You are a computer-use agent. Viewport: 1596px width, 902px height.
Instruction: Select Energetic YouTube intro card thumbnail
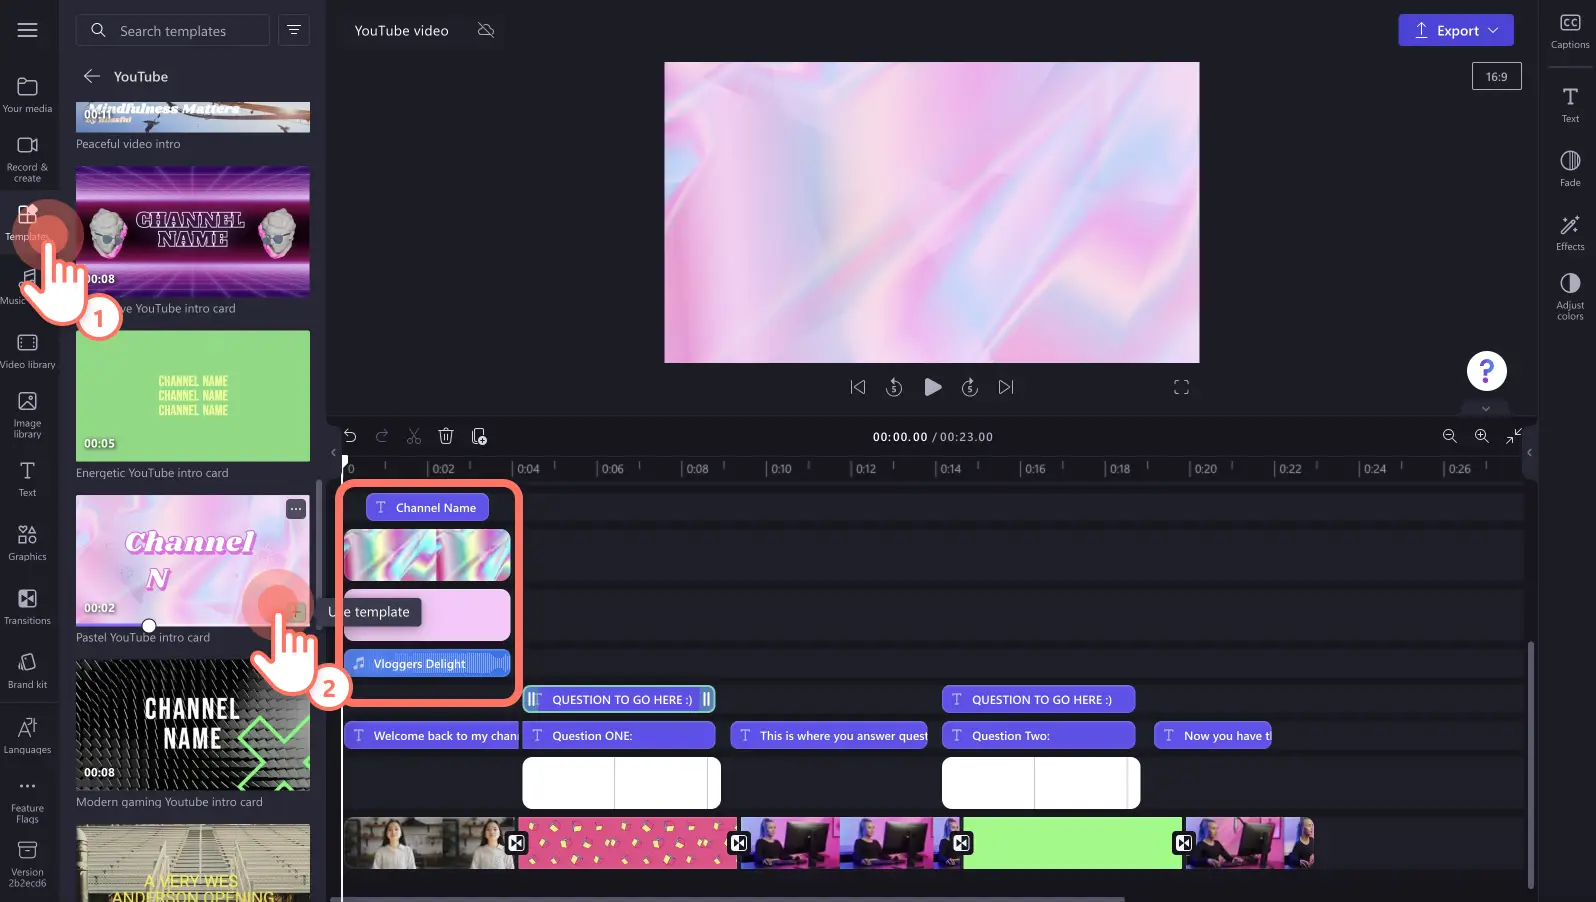(193, 396)
